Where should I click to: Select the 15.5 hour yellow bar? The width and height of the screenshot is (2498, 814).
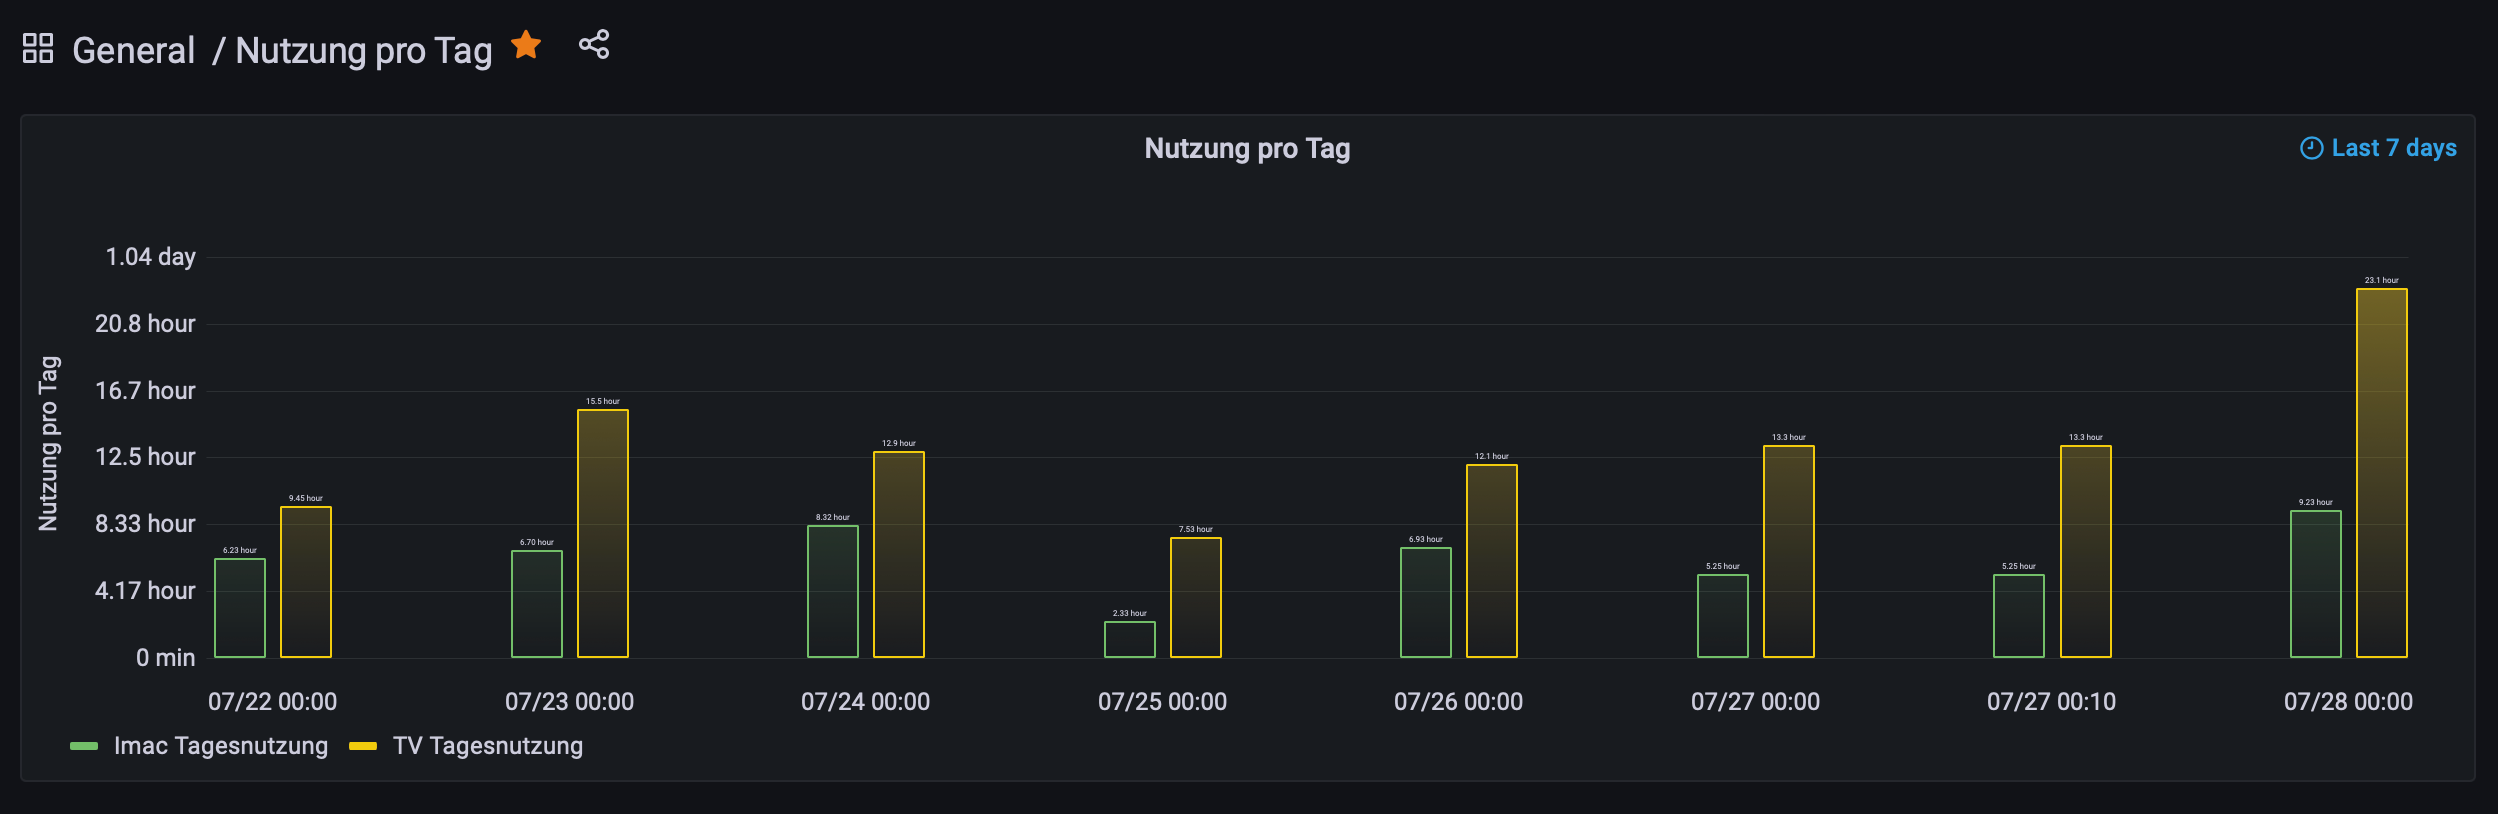click(x=603, y=533)
